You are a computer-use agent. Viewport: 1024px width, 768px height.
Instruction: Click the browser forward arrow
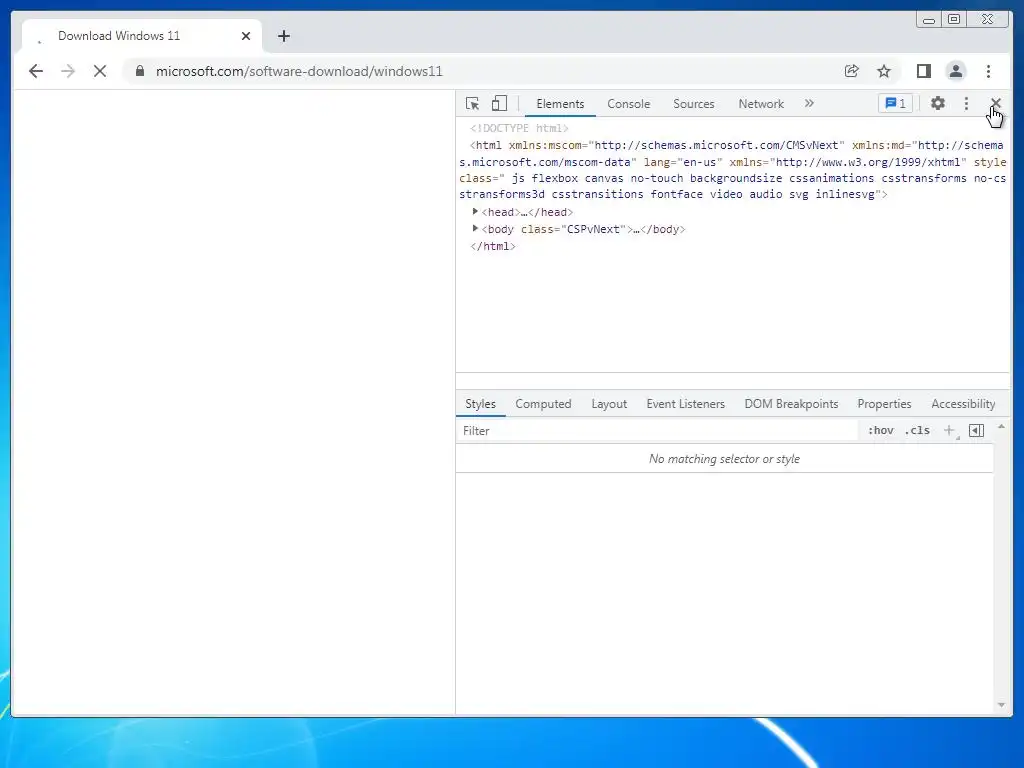coord(68,71)
